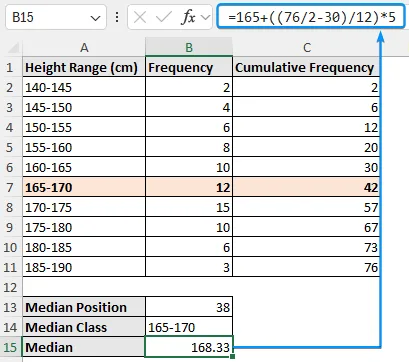Image resolution: width=409 pixels, height=362 pixels.
Task: Select cumulative frequency cell with value 30
Action: click(306, 167)
